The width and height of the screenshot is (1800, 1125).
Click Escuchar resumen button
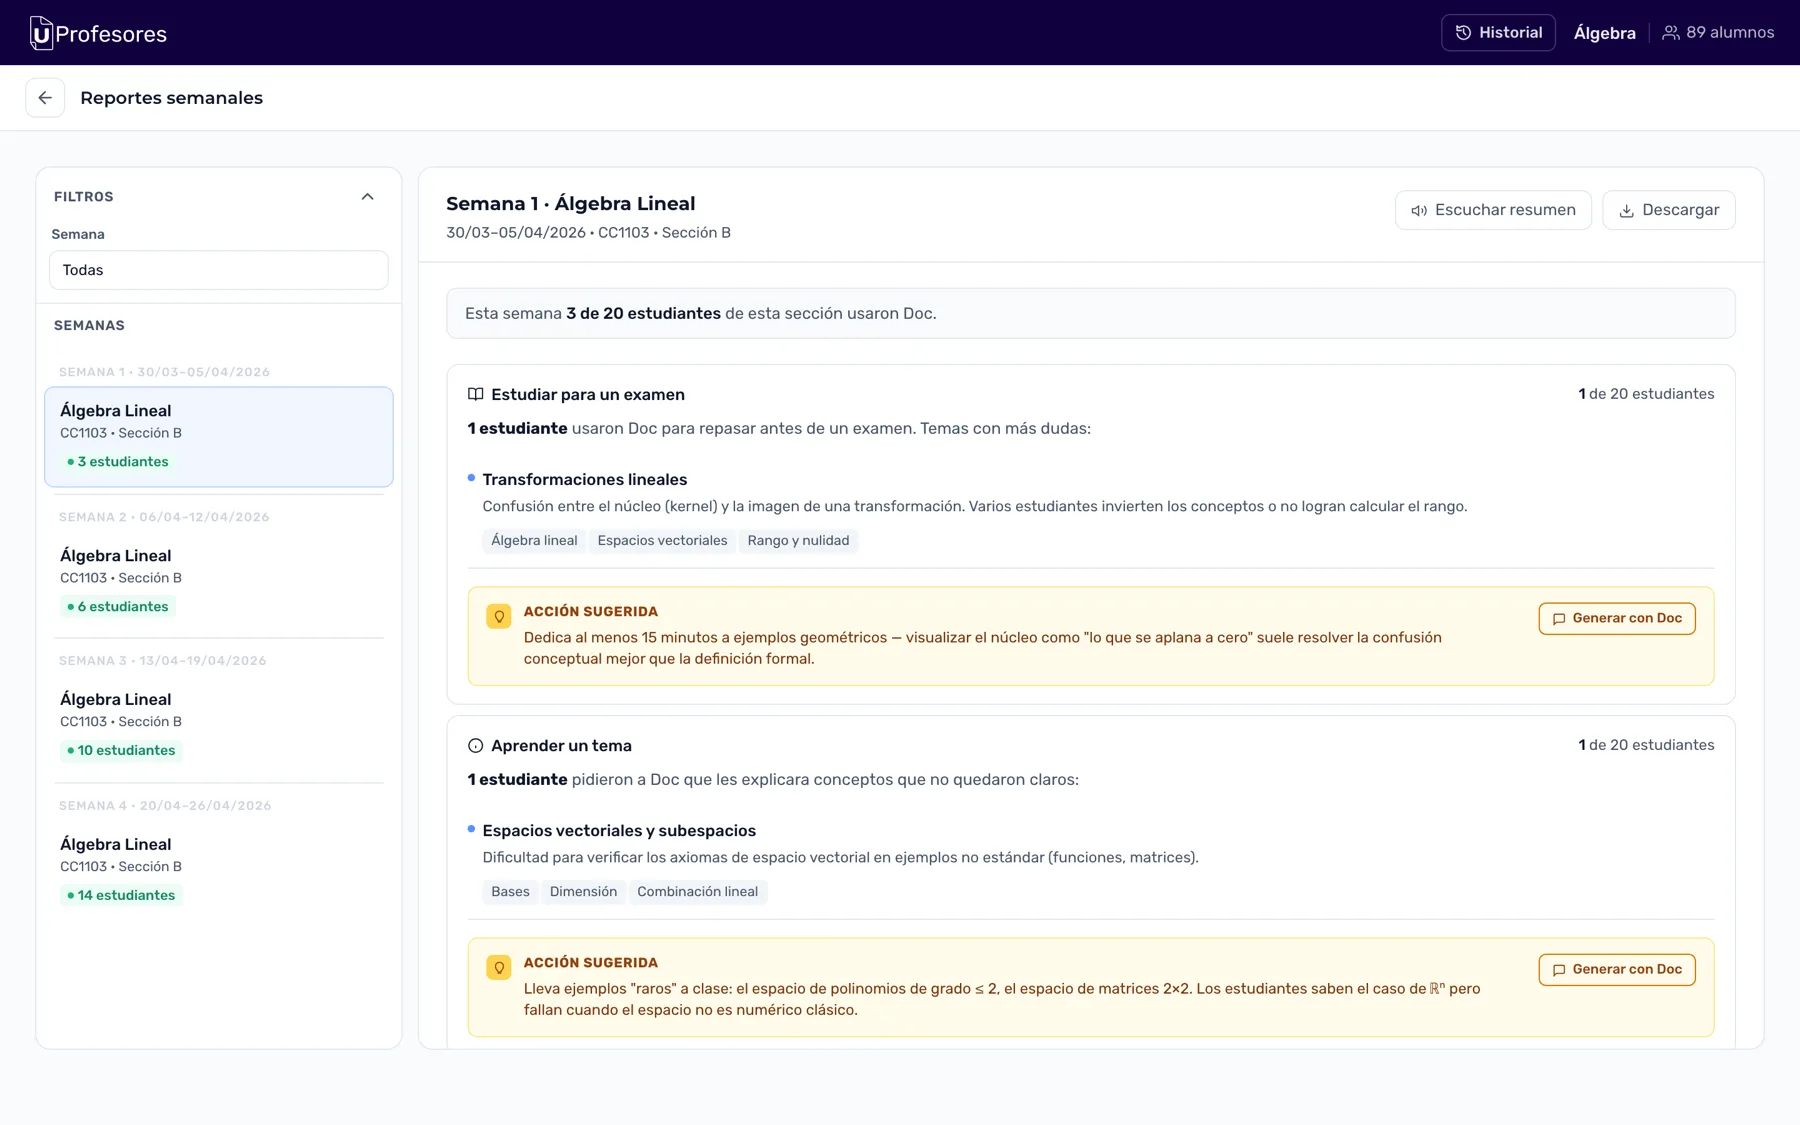[x=1493, y=210]
